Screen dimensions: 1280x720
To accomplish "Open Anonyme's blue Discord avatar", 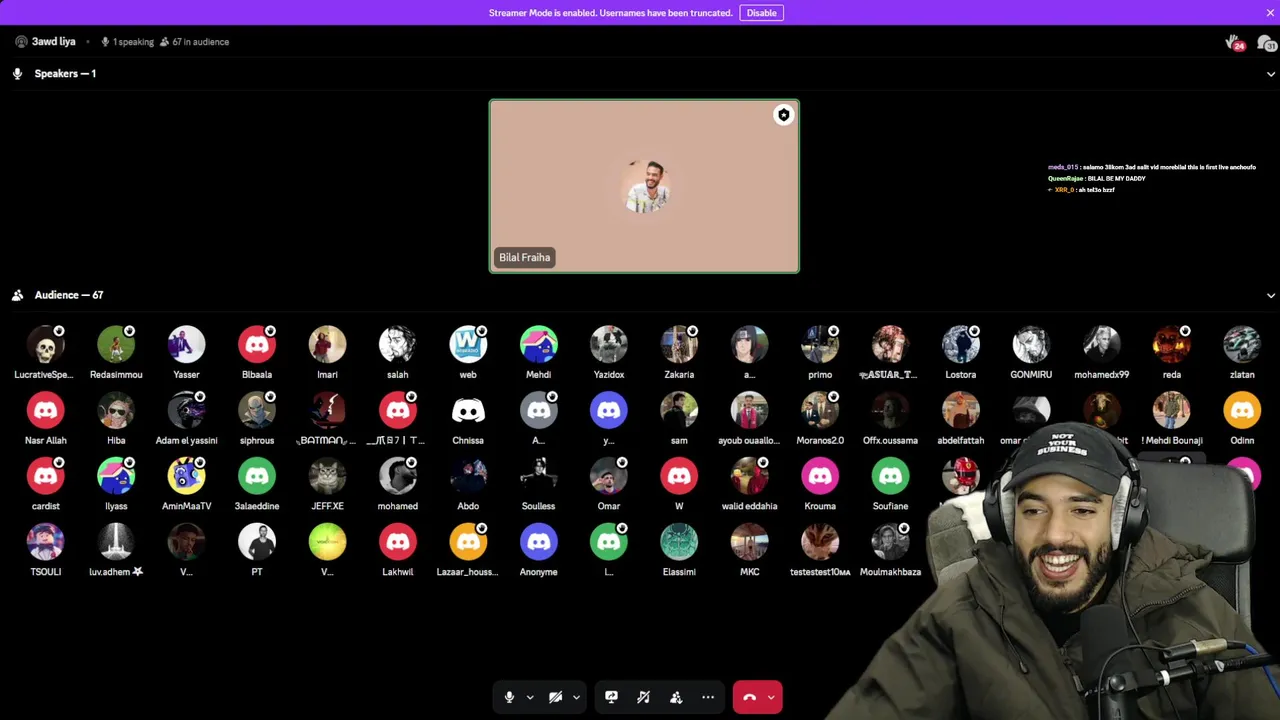I will [x=538, y=542].
